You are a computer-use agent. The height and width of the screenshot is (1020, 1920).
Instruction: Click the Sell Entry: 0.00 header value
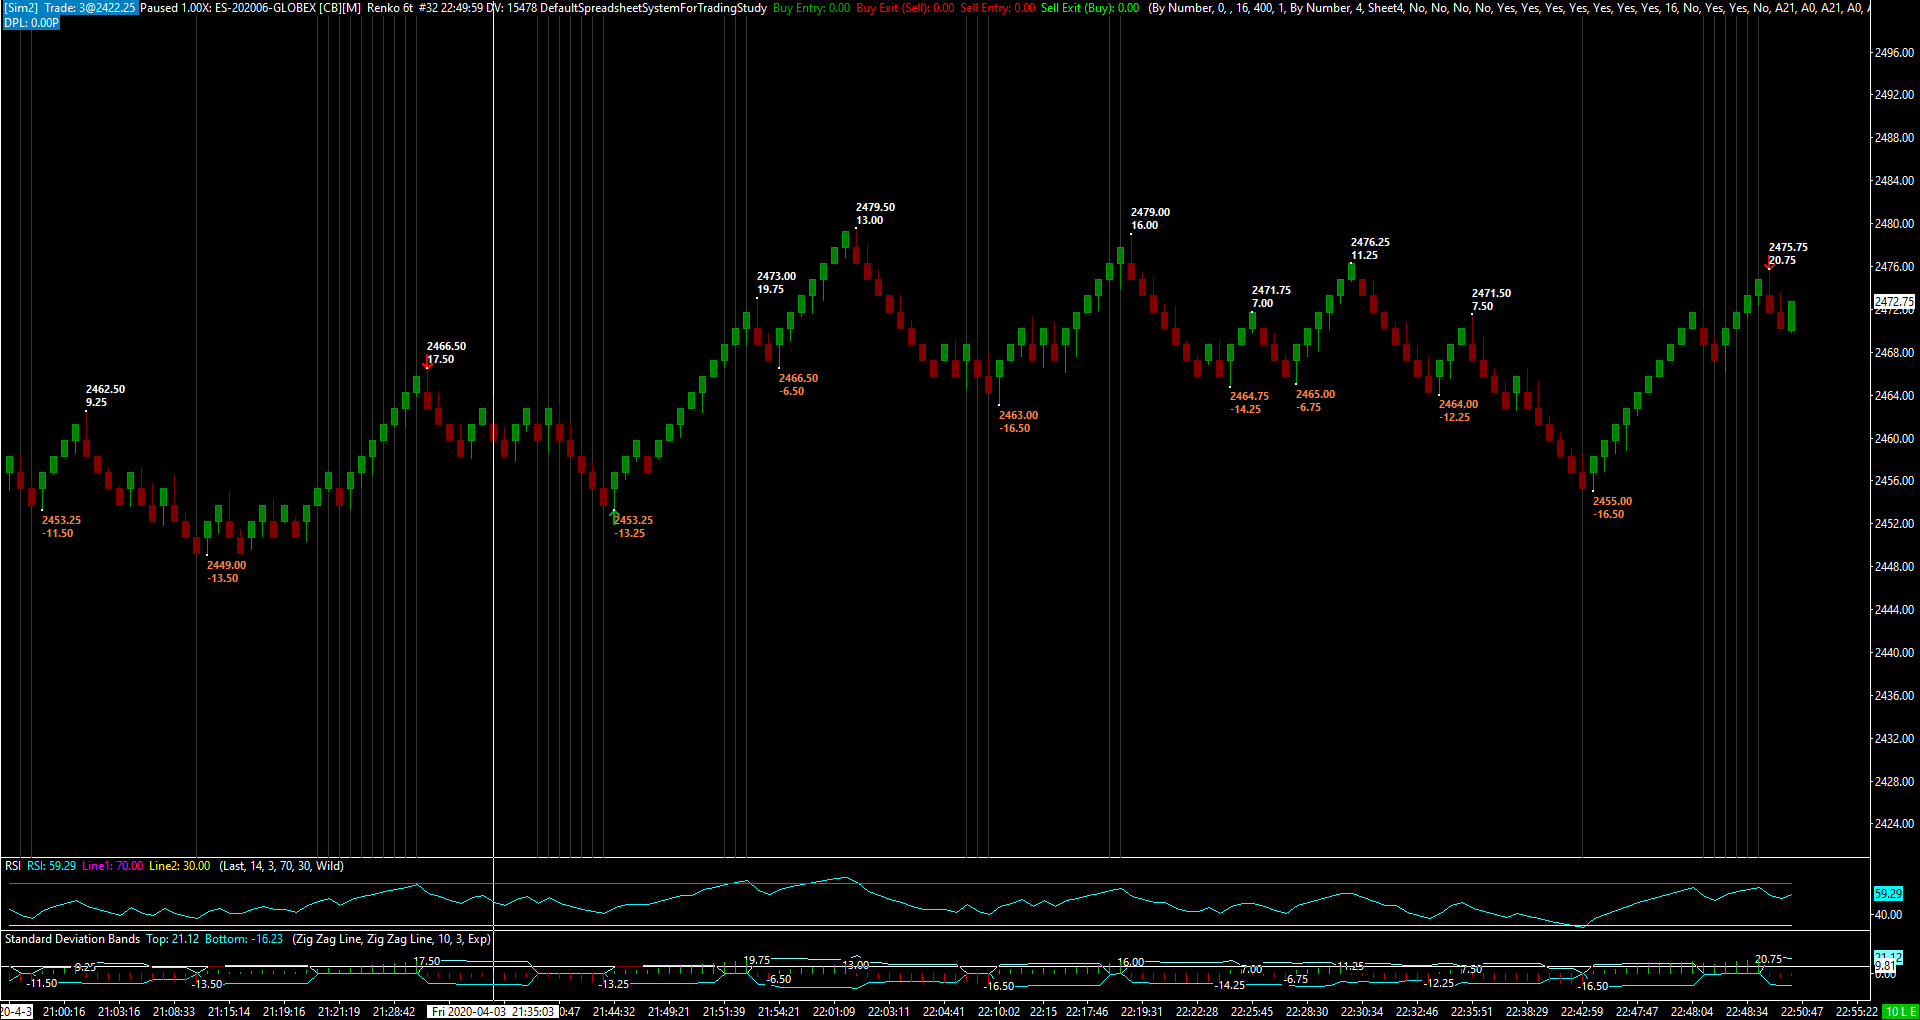point(998,8)
